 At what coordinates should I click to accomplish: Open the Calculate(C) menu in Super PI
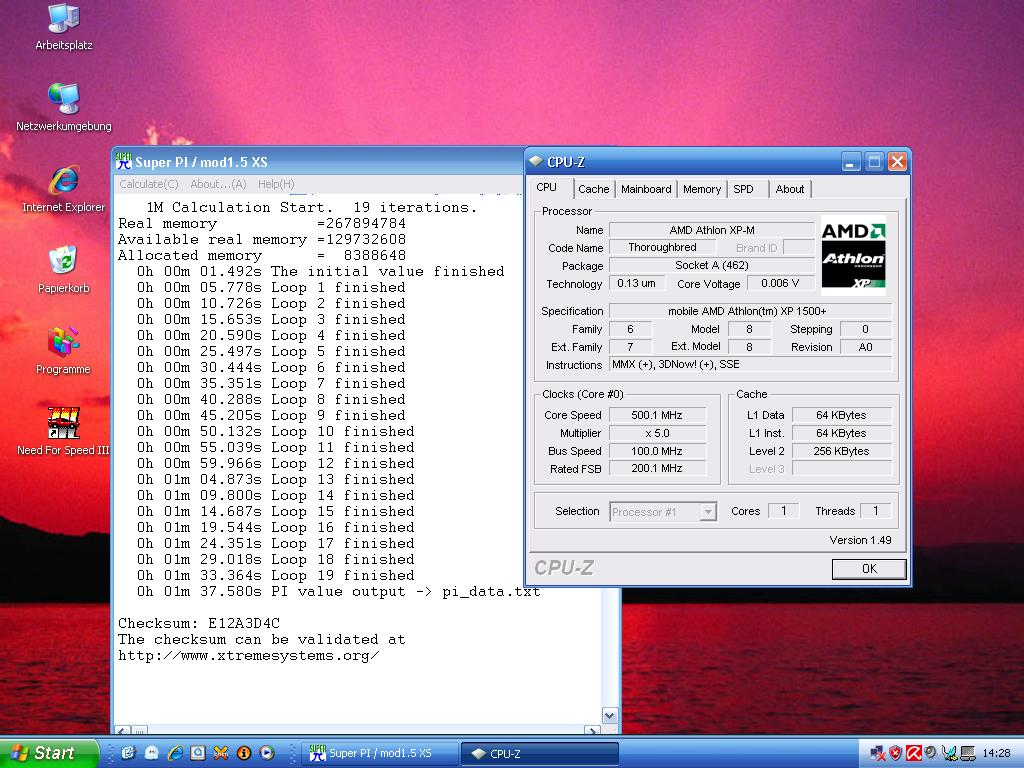148,184
